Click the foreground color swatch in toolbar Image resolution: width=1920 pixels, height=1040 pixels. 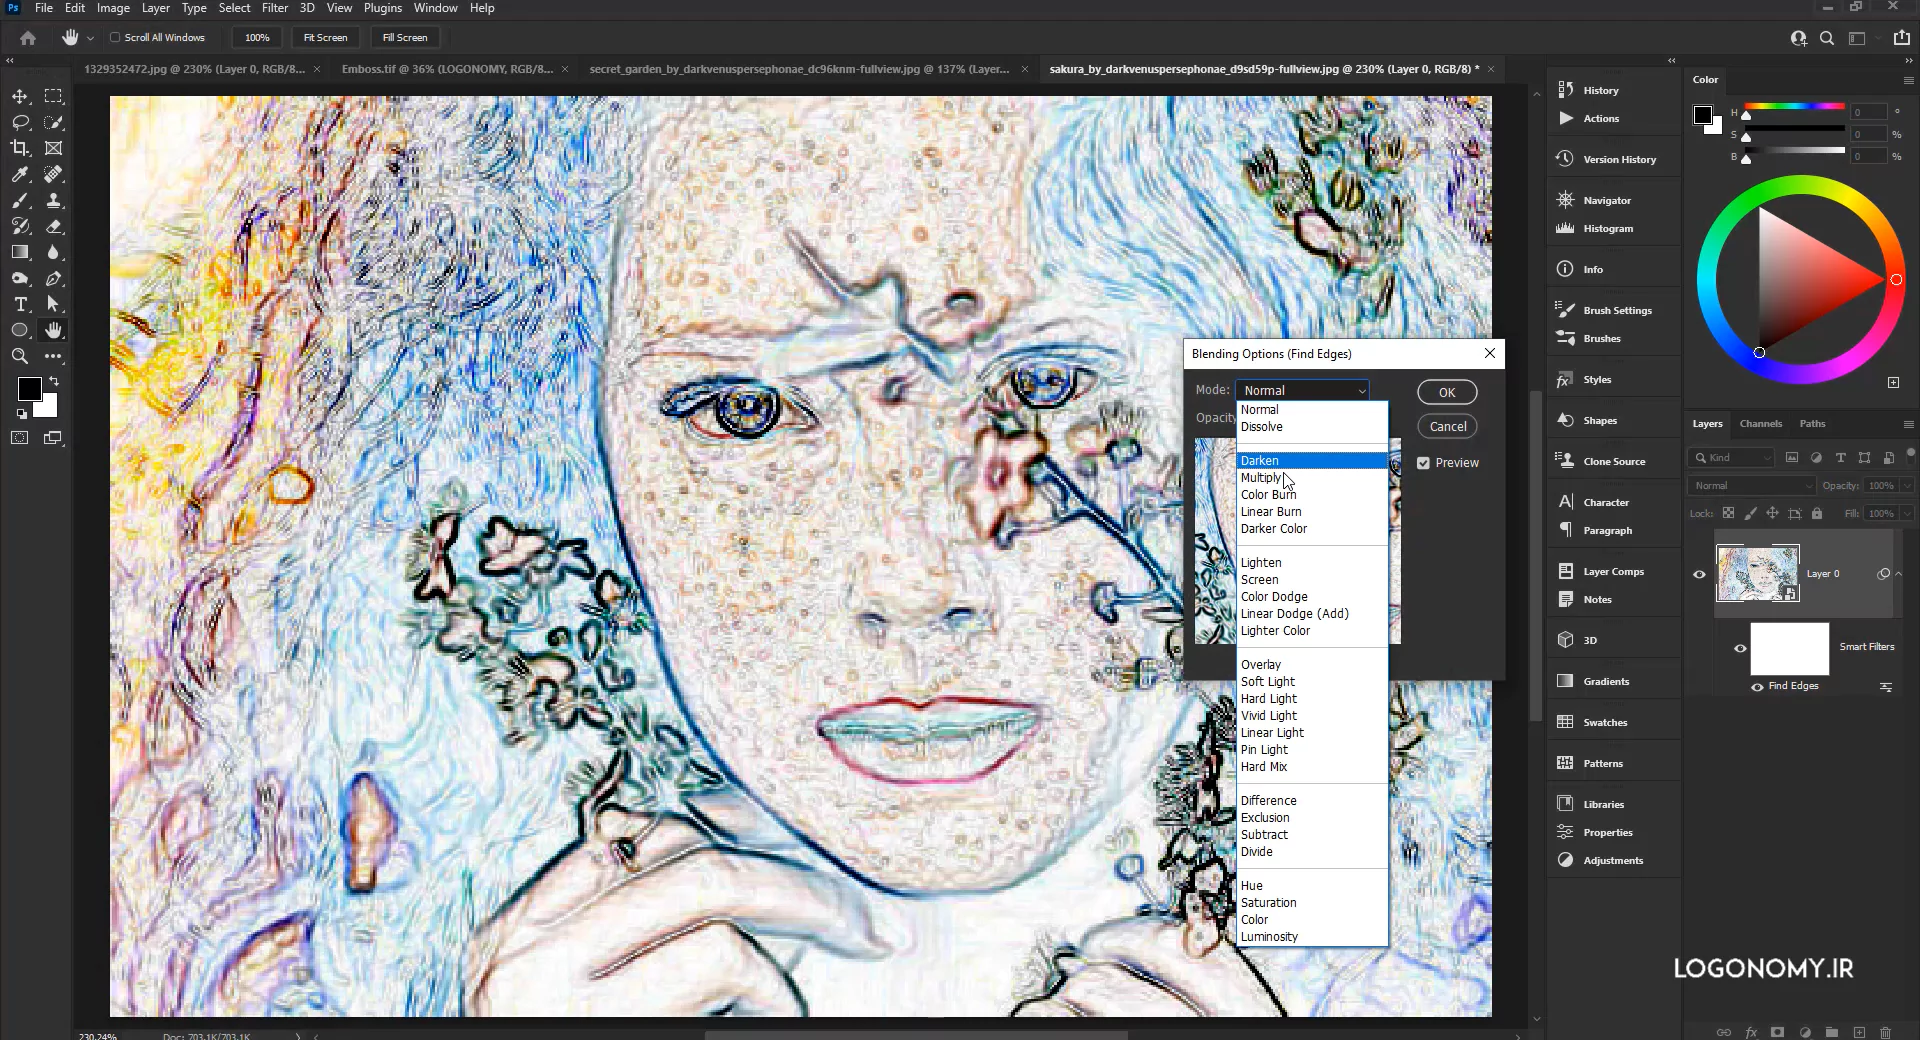coord(29,389)
